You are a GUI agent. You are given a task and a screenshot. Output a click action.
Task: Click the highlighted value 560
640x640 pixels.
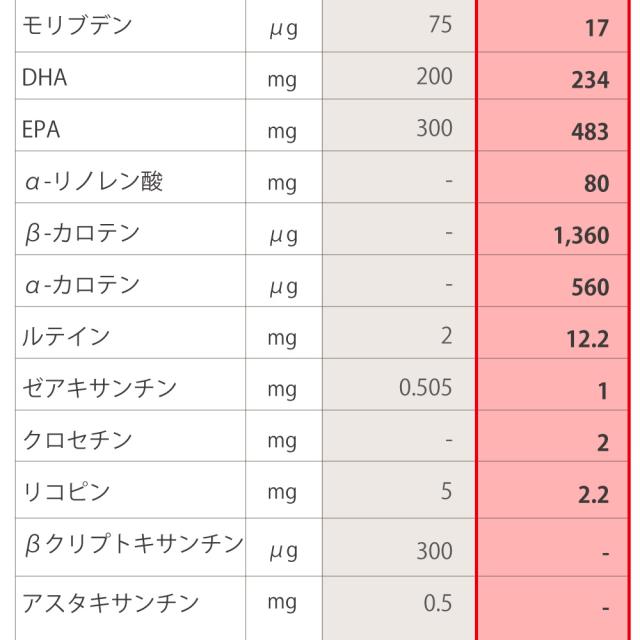[x=590, y=288]
